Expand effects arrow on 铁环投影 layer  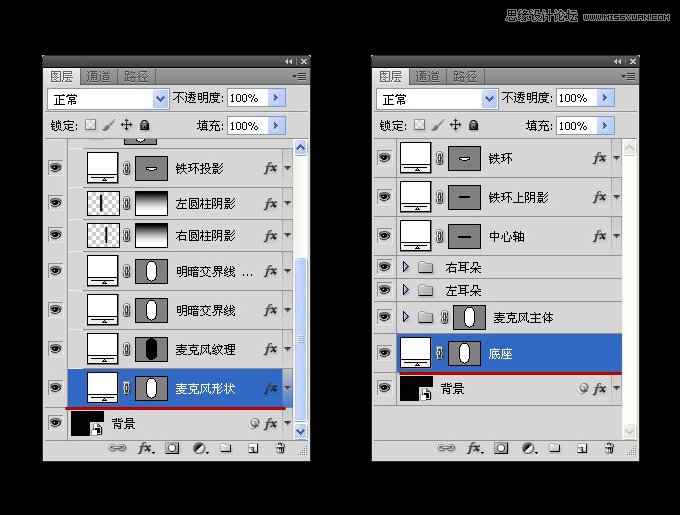pyautogui.click(x=288, y=168)
